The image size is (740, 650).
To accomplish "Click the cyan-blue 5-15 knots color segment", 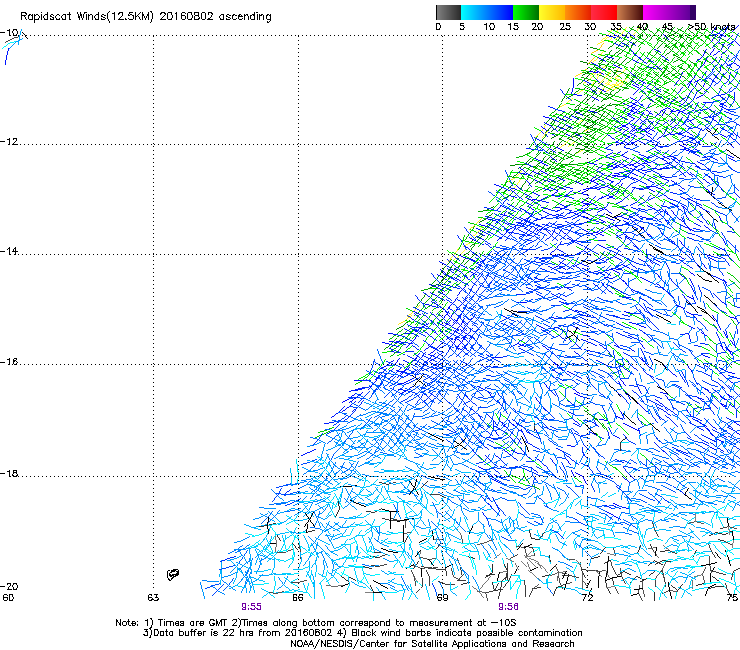I will click(x=487, y=12).
